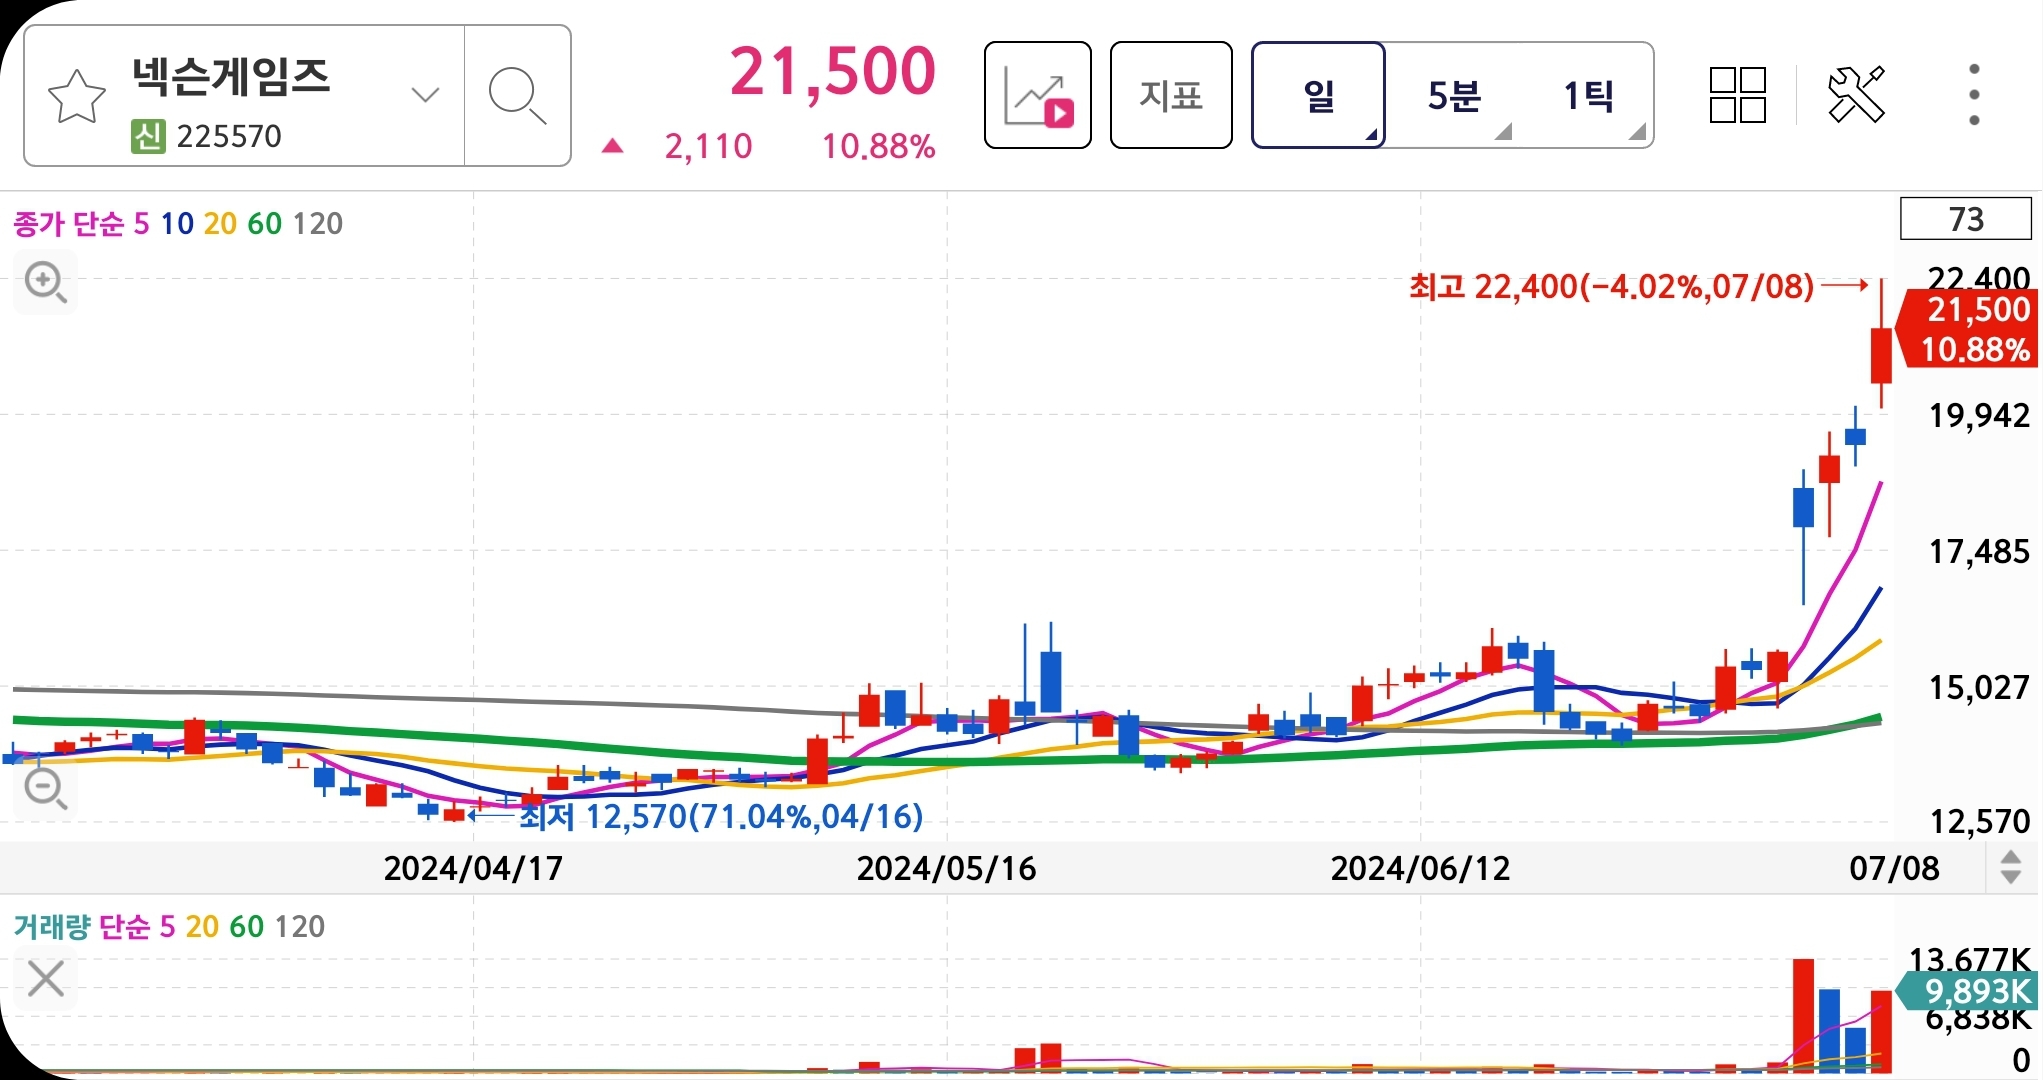The height and width of the screenshot is (1080, 2043).
Task: Expand the stock name dropdown chevron
Action: 425,96
